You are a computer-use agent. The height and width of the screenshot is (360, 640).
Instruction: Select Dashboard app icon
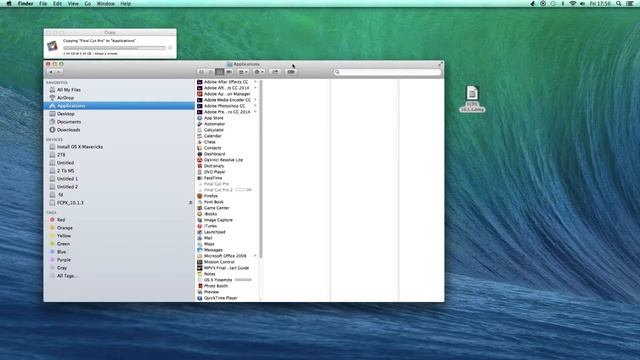200,154
